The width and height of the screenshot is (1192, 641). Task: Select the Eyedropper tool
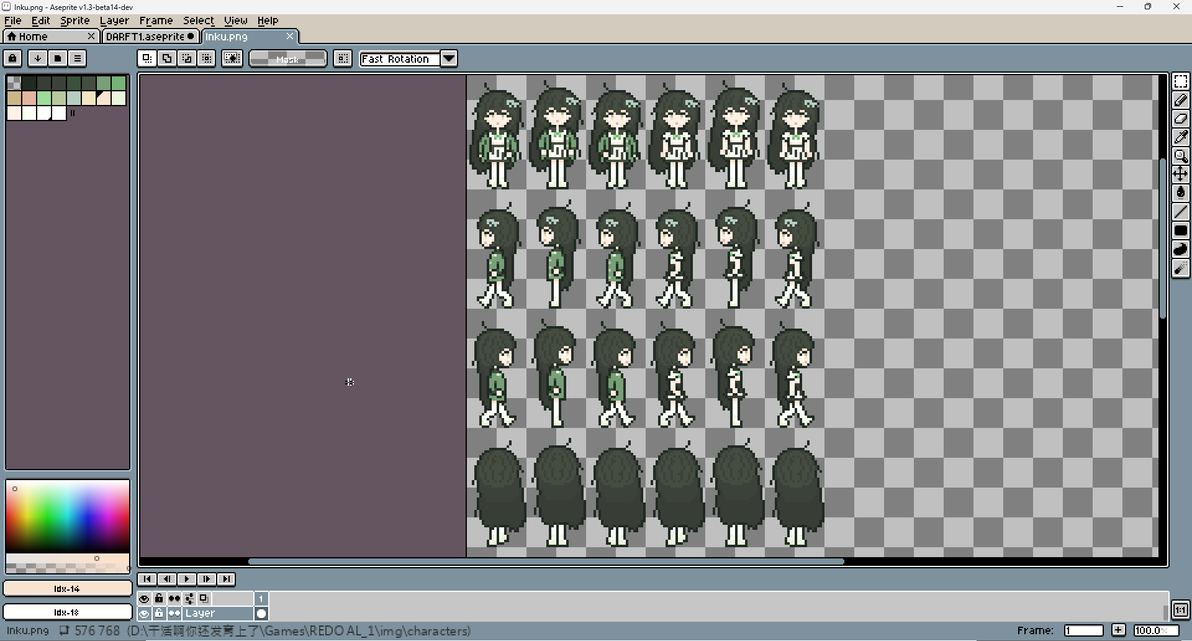[x=1181, y=137]
